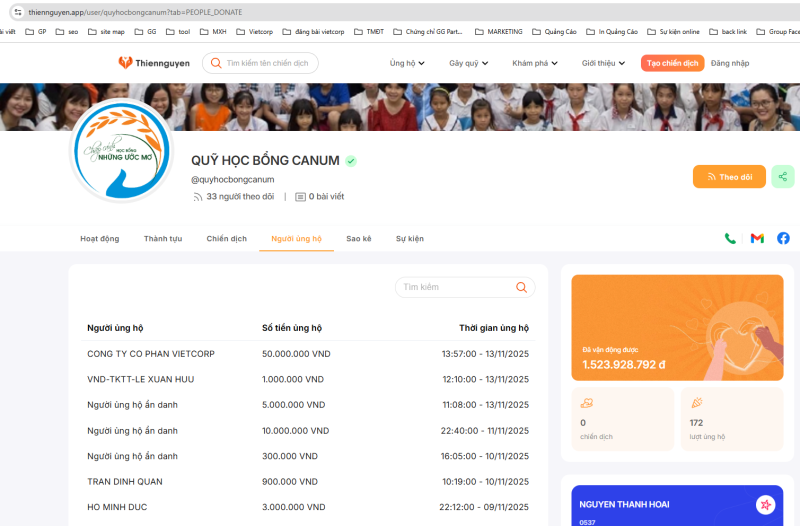Click the 300.000 VND amount
800x526 pixels.
coord(290,456)
